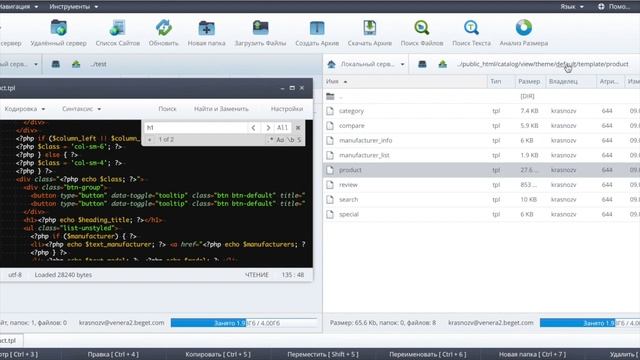Create a folder with Новая папка icon

pyautogui.click(x=207, y=28)
